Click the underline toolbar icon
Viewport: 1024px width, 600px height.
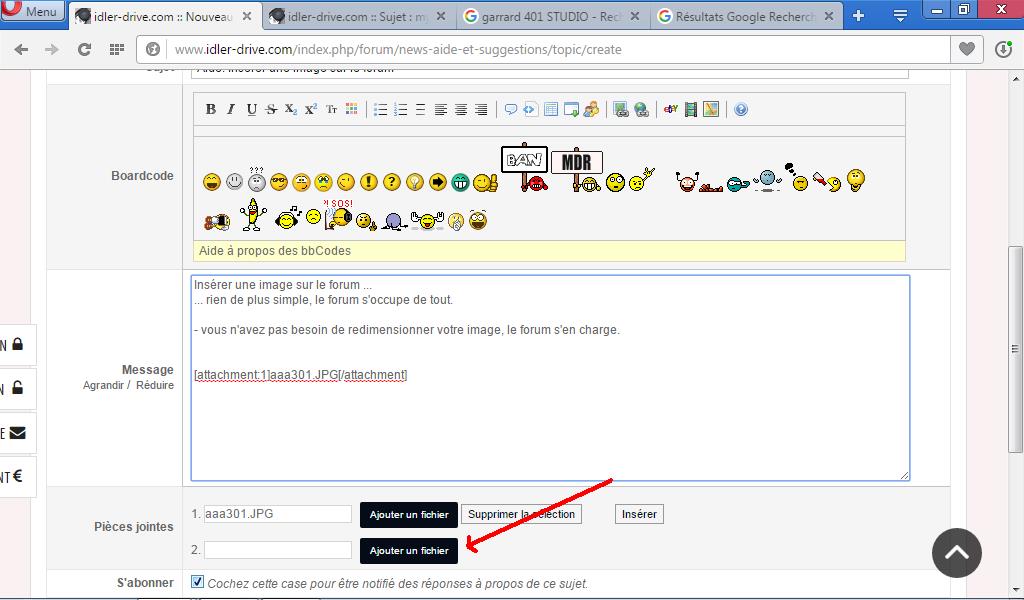(251, 110)
